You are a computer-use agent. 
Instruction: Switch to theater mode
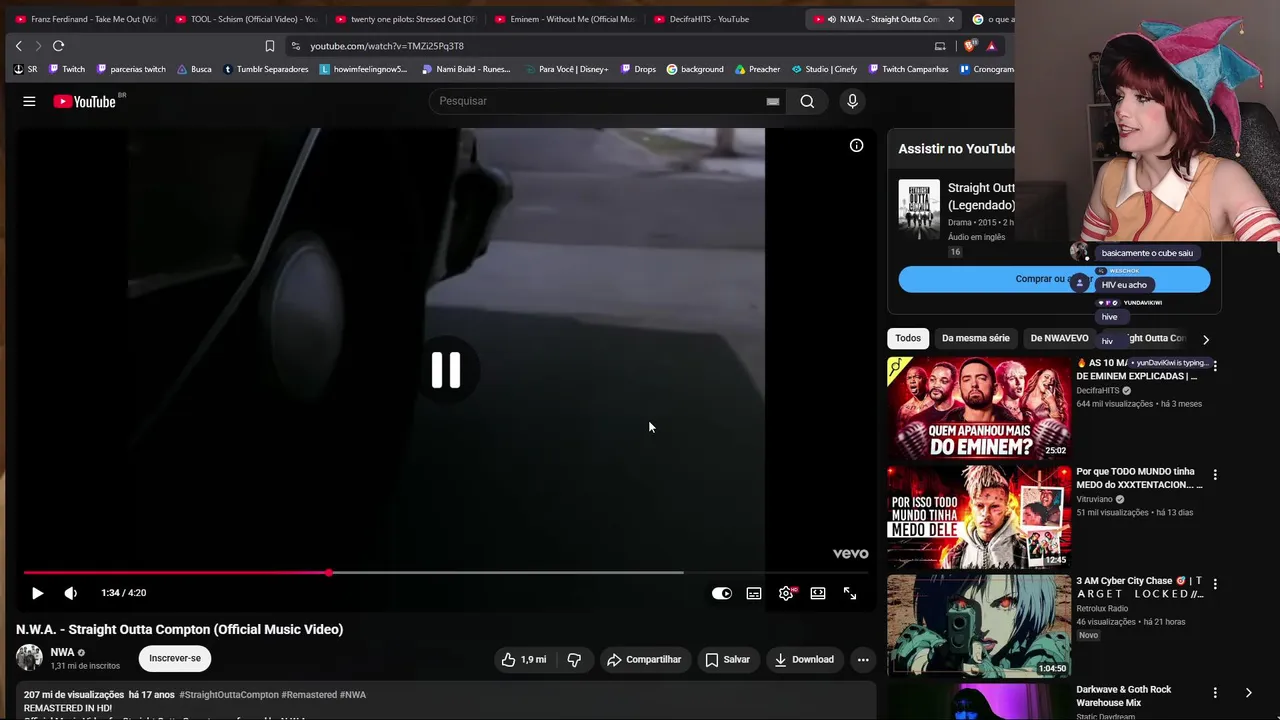tap(818, 593)
